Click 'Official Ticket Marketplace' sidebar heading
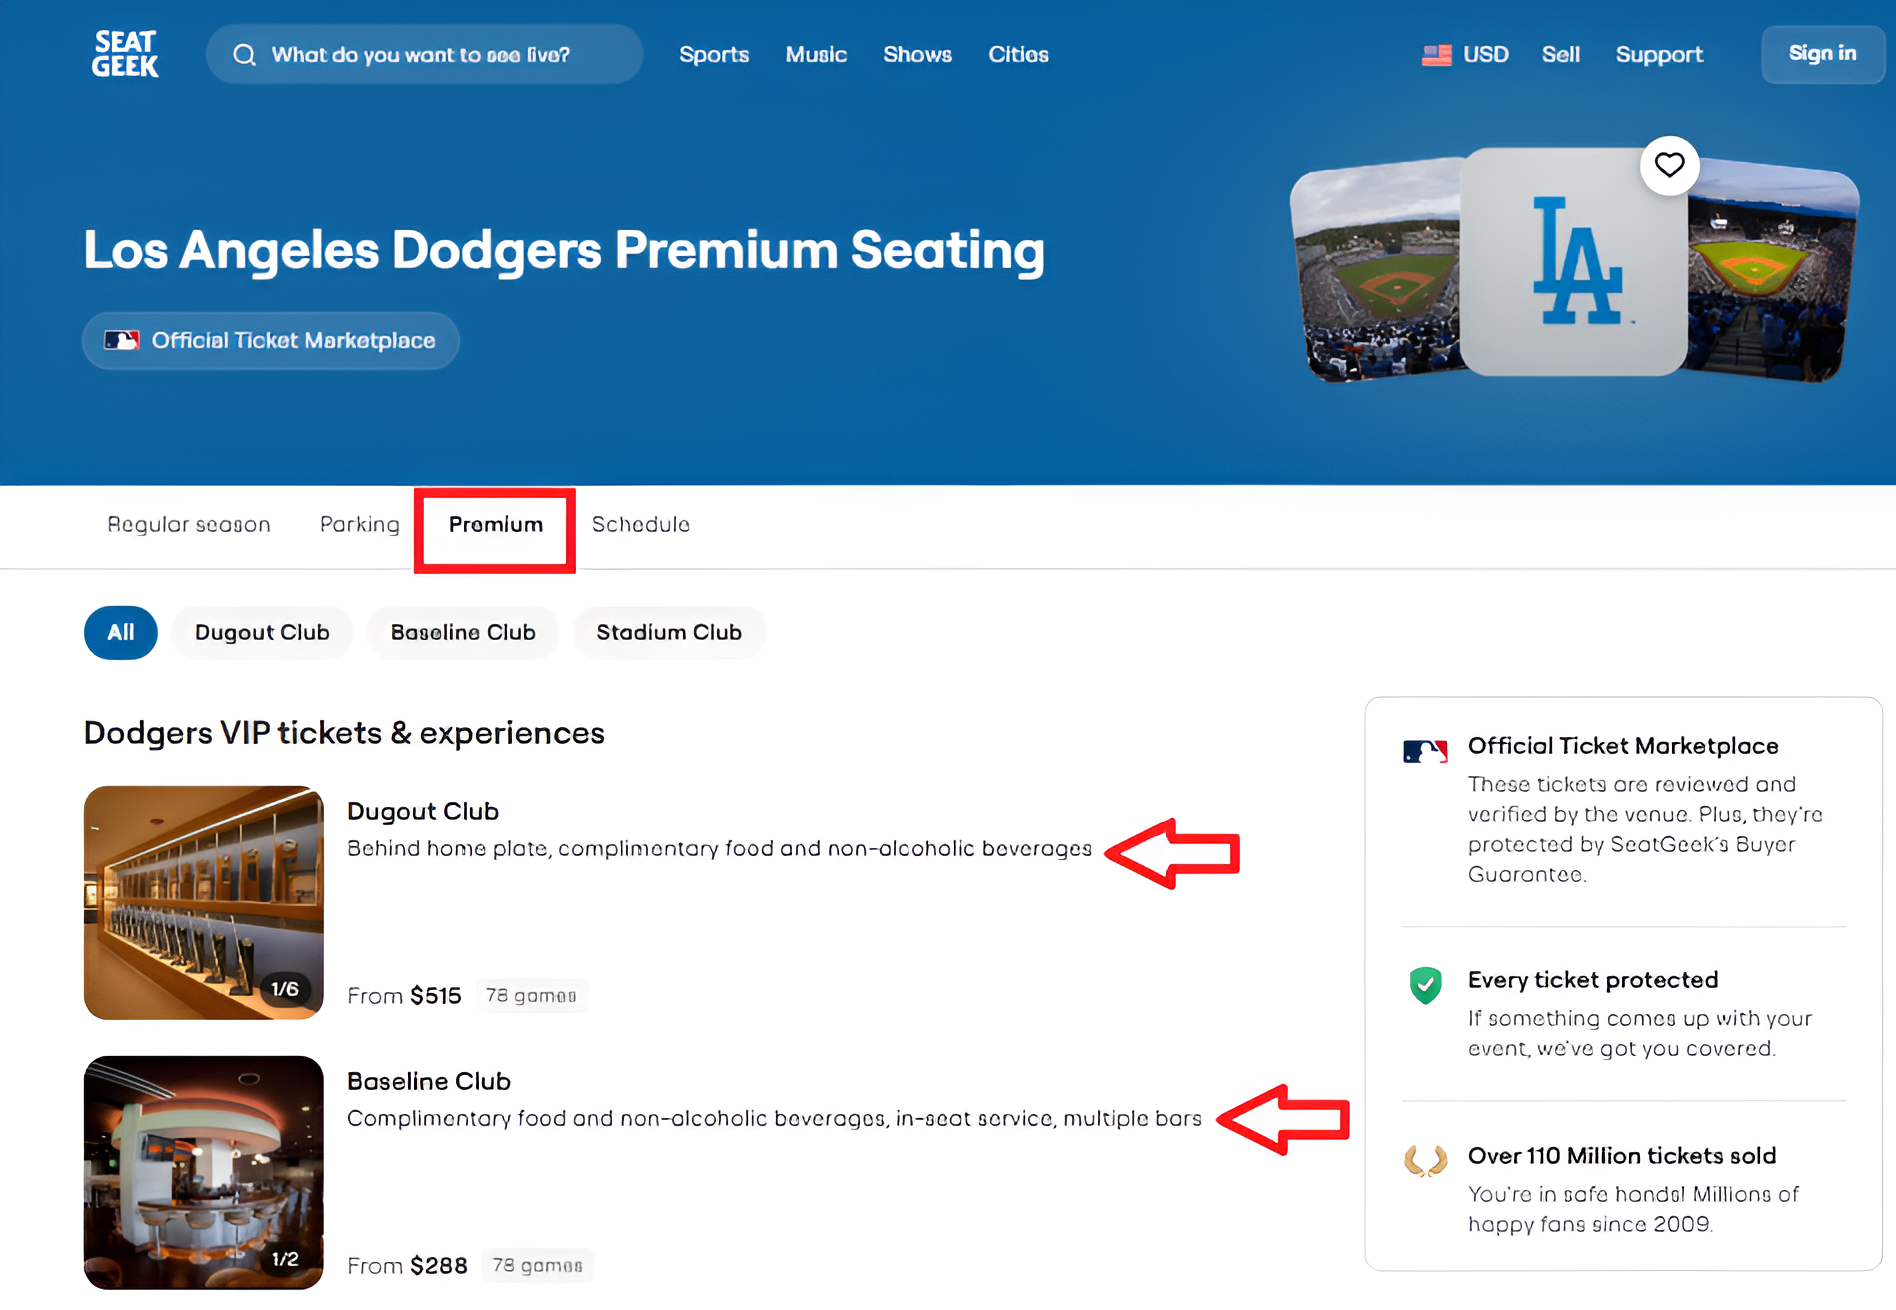 click(1623, 746)
